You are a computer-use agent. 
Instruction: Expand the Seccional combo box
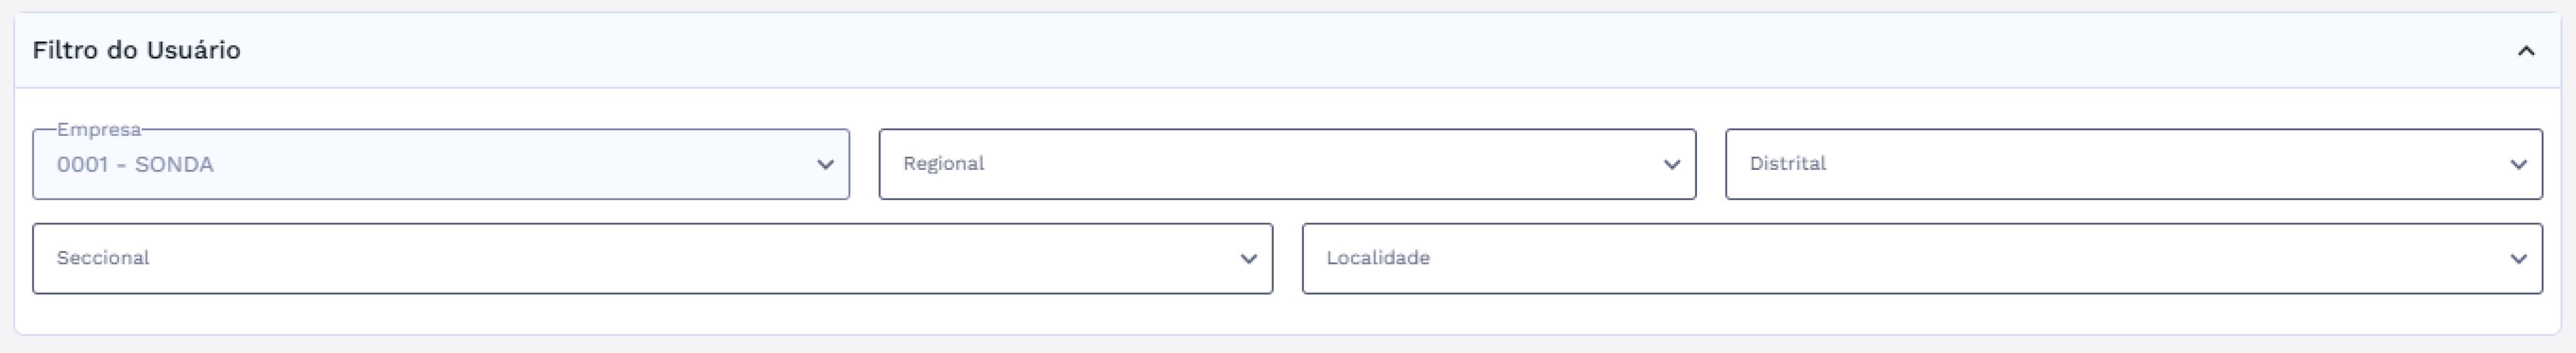coord(651,258)
